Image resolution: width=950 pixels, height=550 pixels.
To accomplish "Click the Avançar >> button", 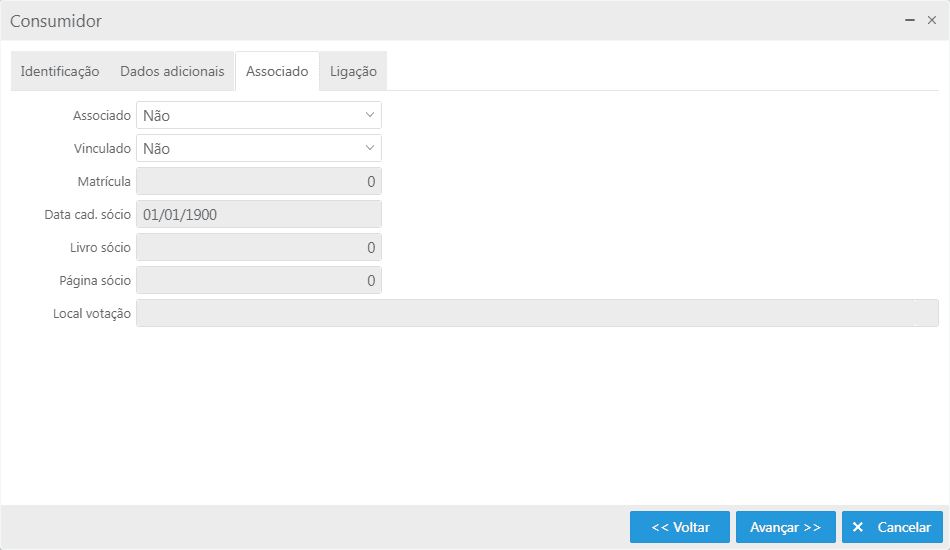I will coord(786,527).
